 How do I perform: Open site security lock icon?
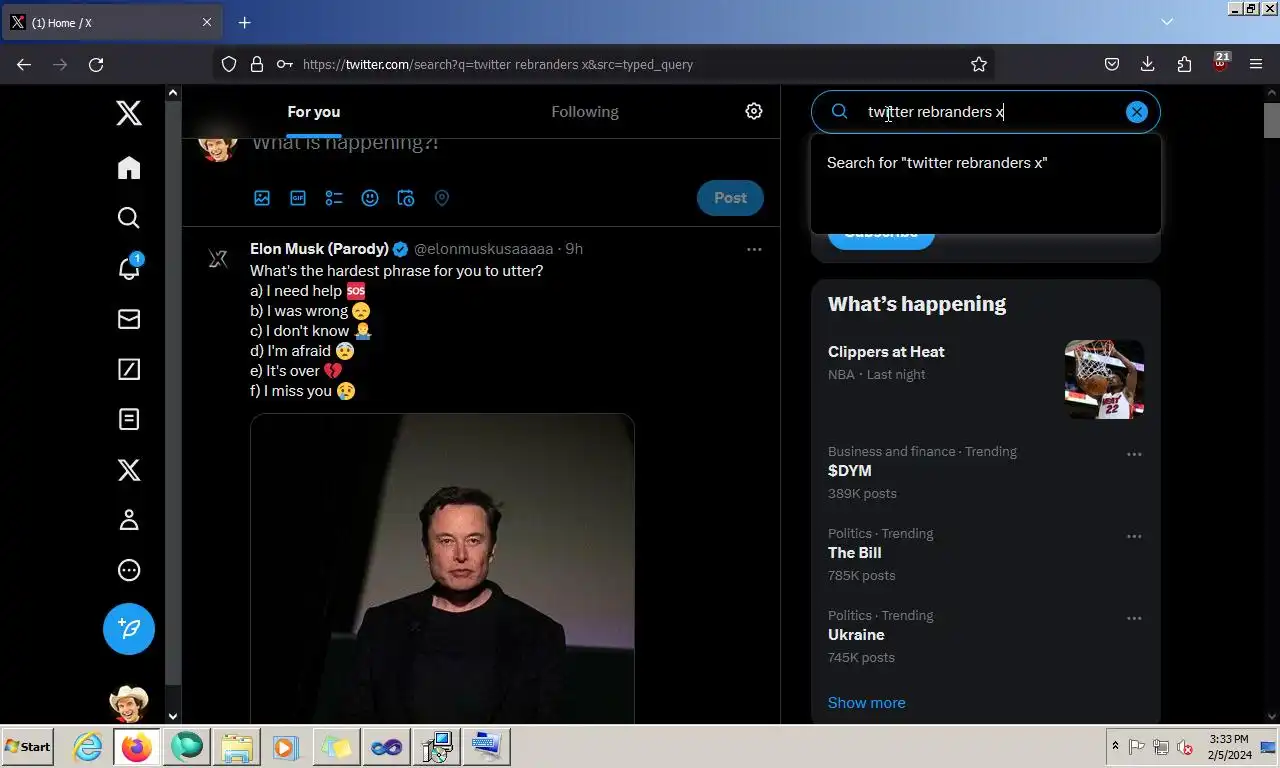click(x=257, y=64)
